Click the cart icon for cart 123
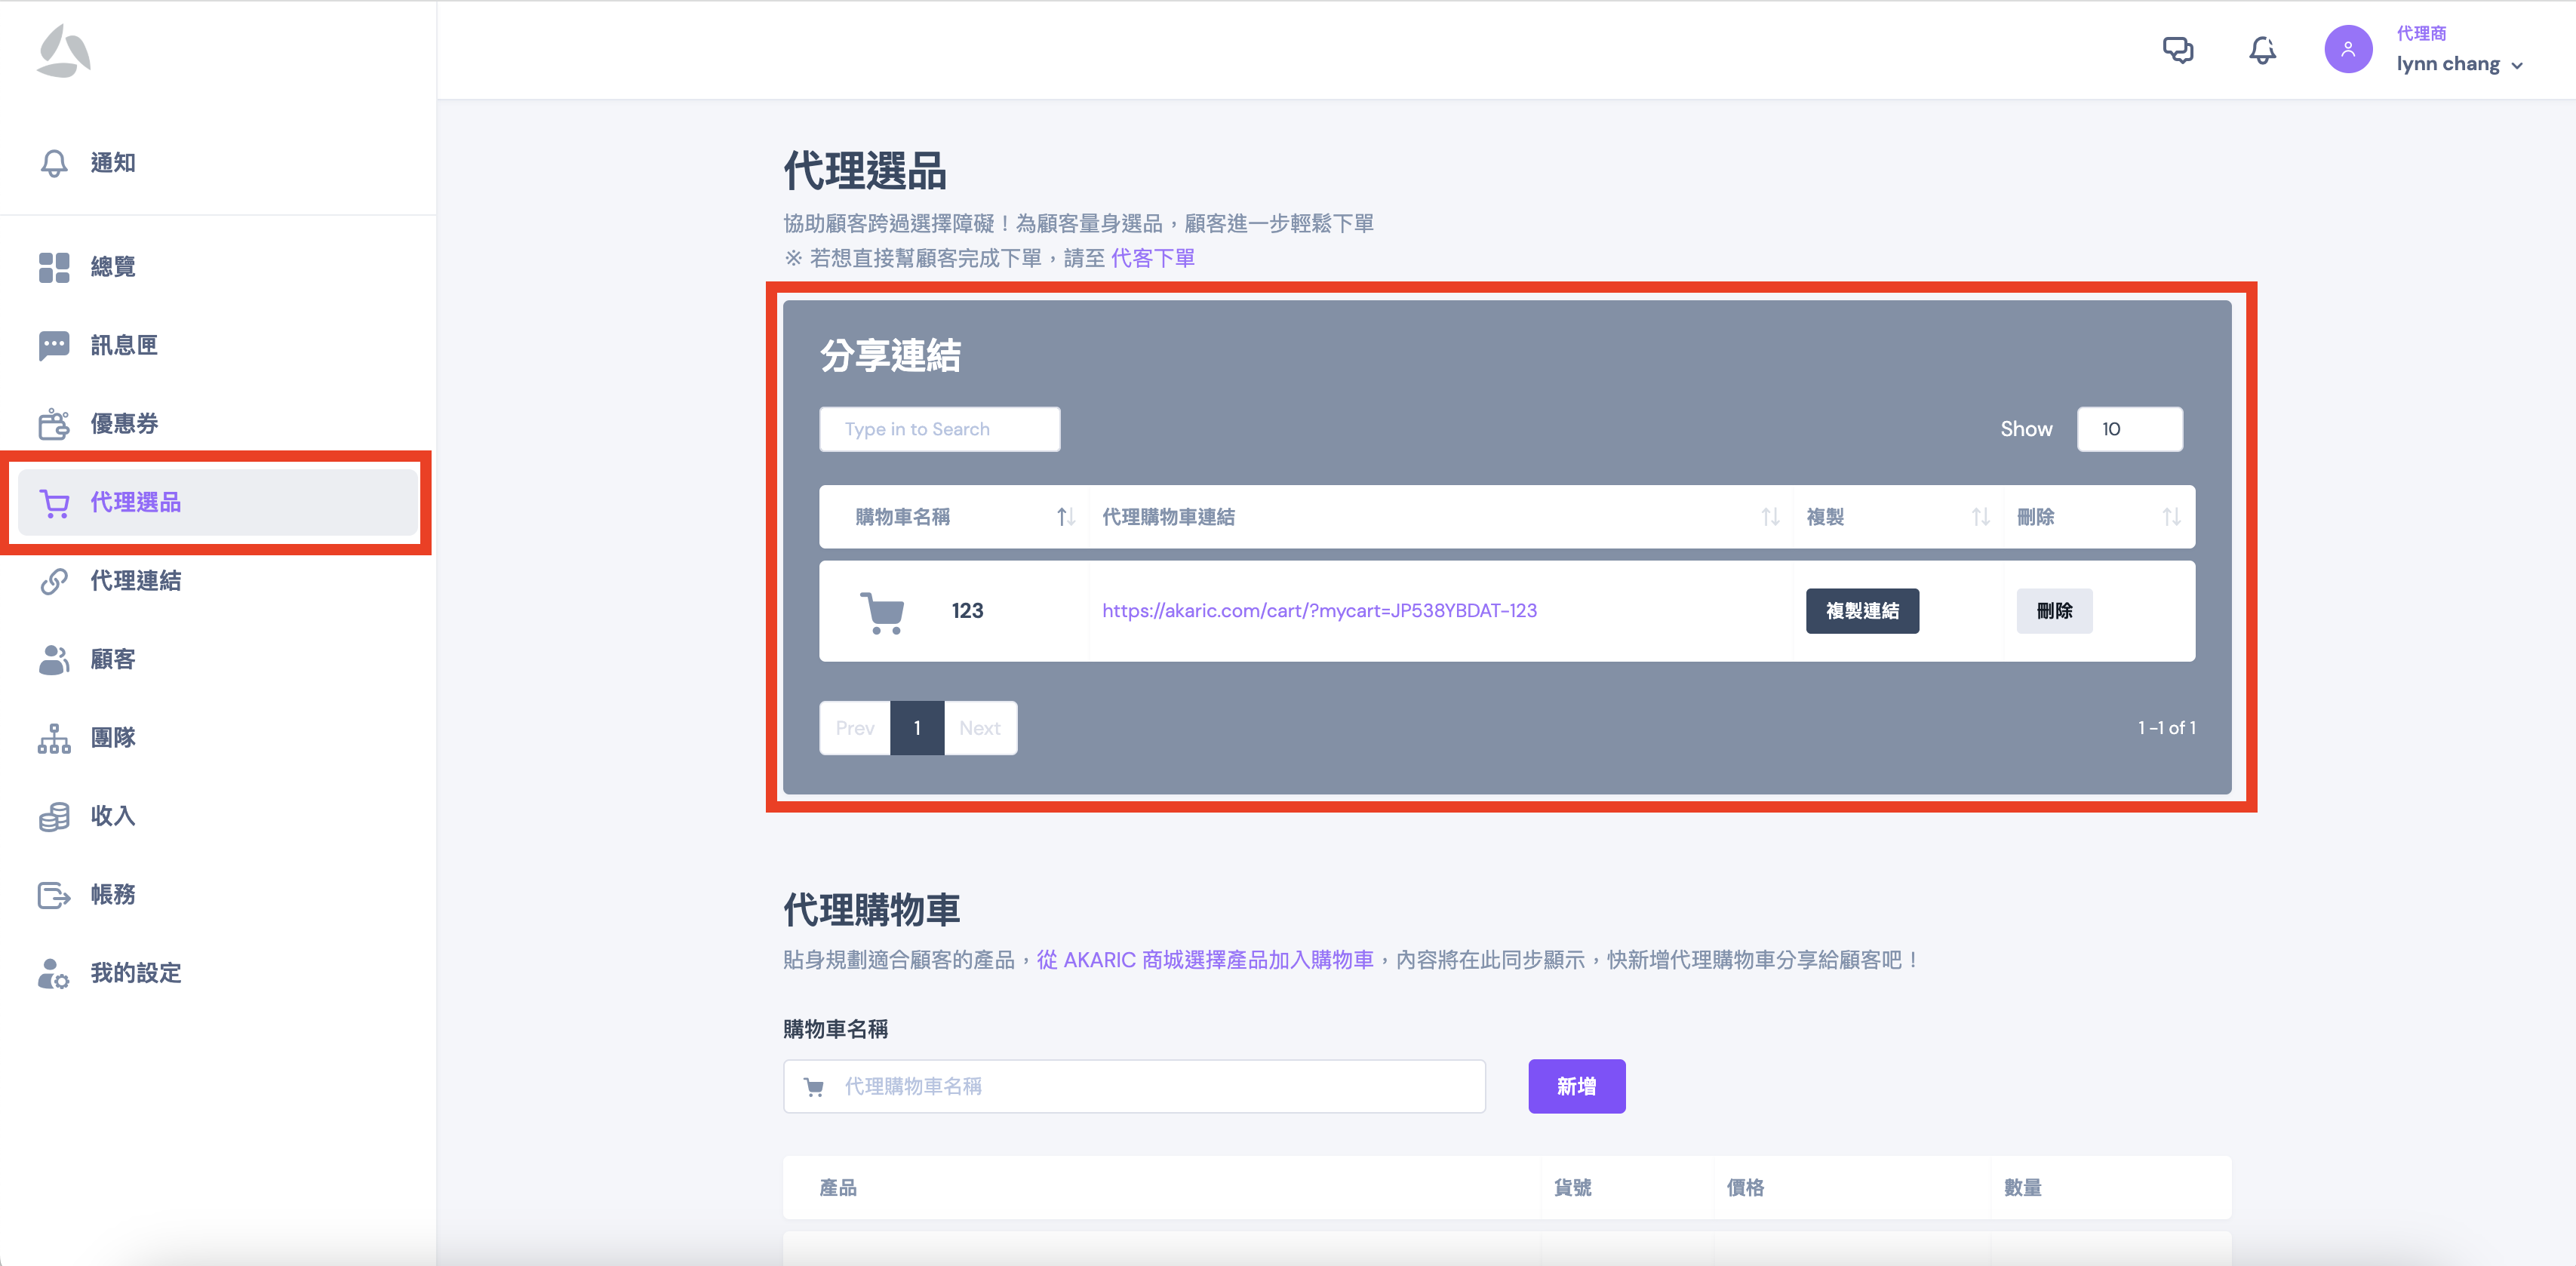The height and width of the screenshot is (1266, 2576). pyautogui.click(x=882, y=611)
